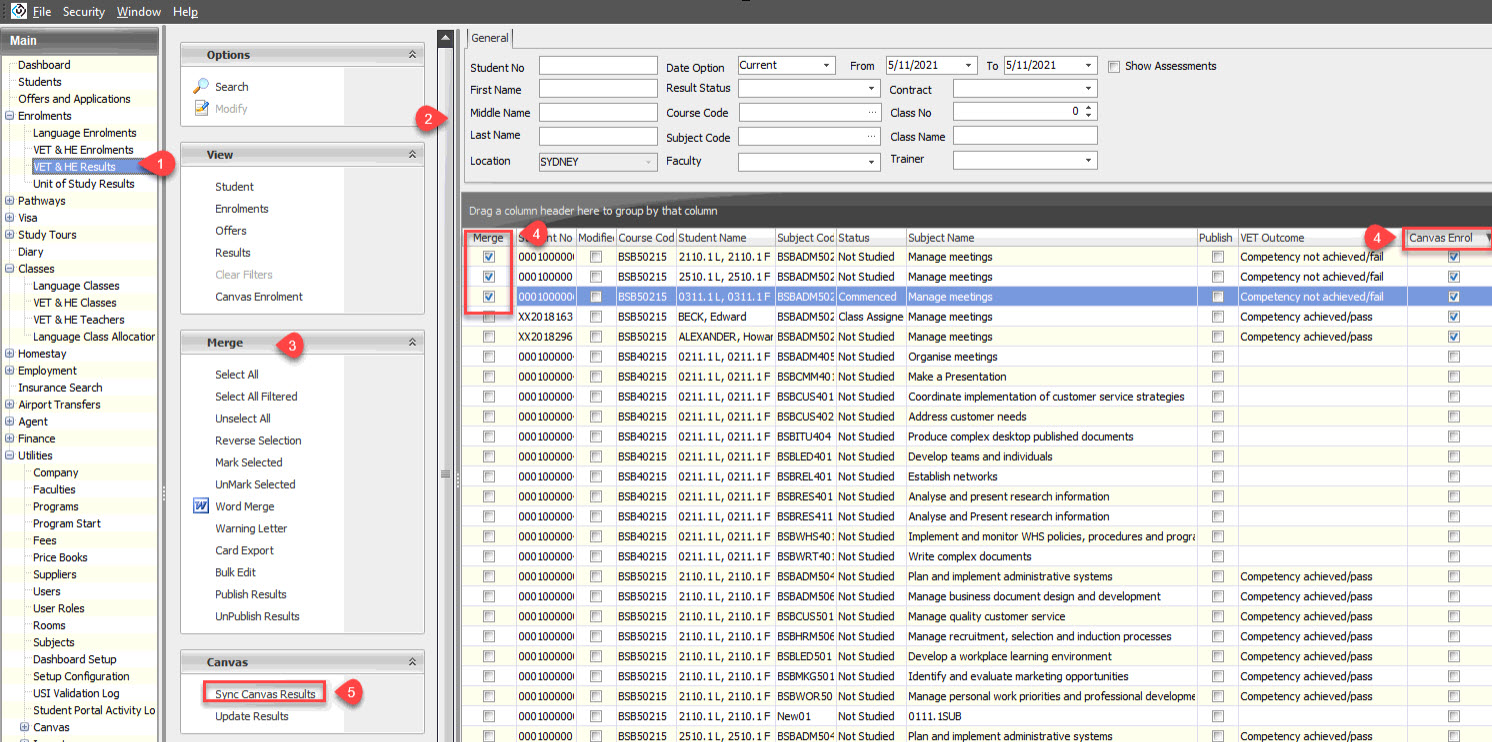Enable the Show Assessments checkbox

click(x=1114, y=66)
